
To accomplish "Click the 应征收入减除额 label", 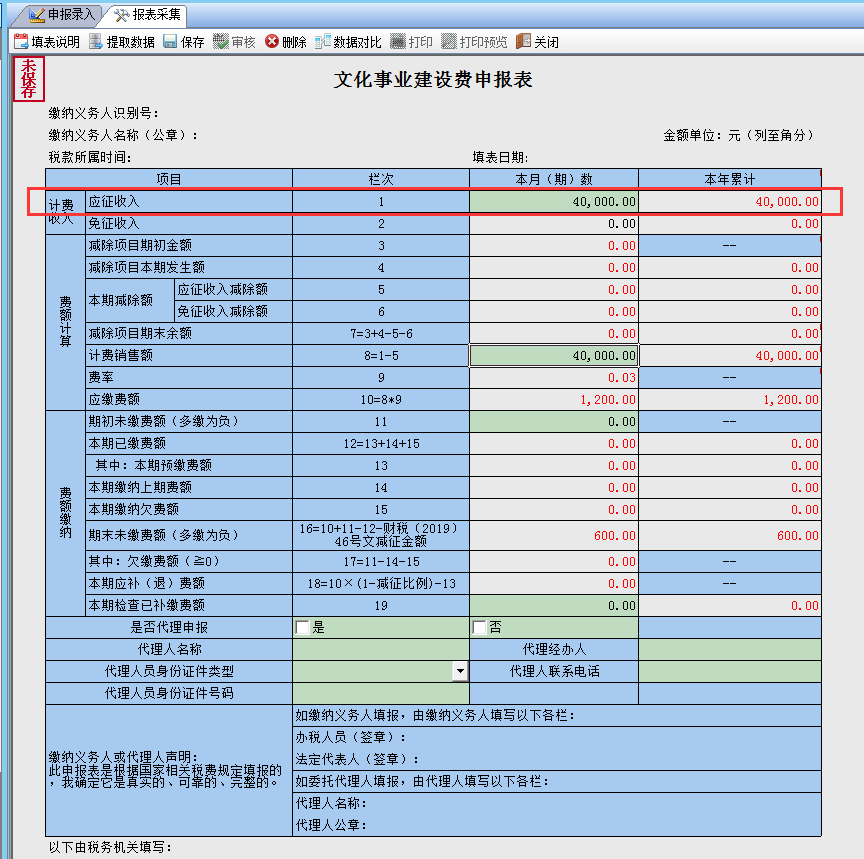I will coord(223,289).
